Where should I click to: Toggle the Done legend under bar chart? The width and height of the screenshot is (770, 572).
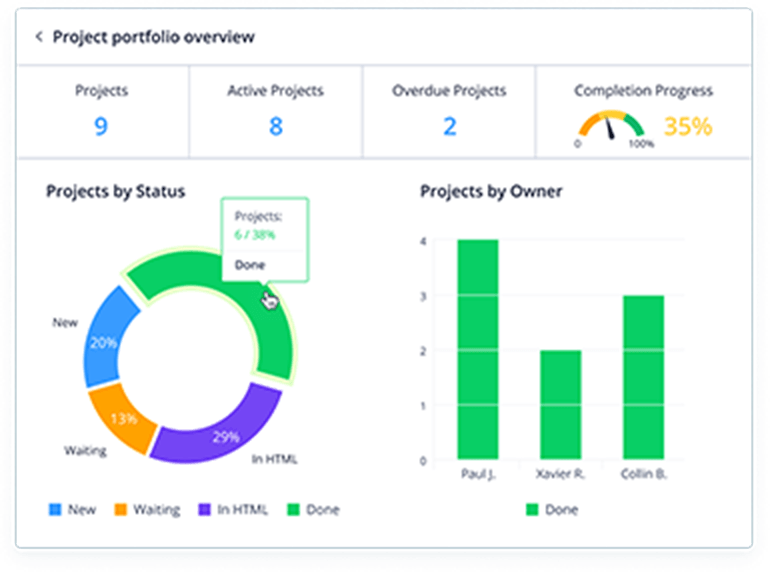click(x=531, y=510)
